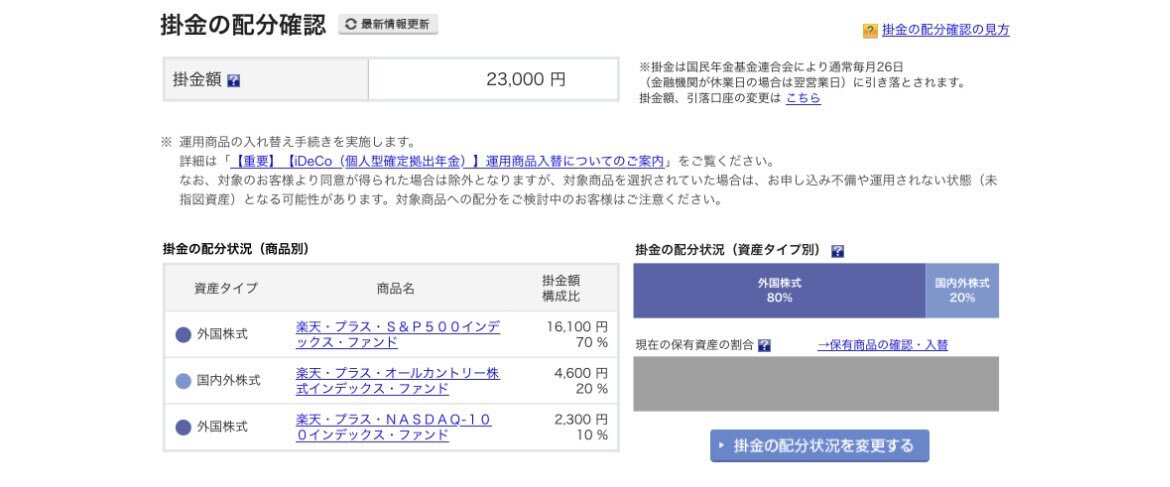Follow the こちら link for 引落口座 changes
Image resolution: width=1170 pixels, height=487 pixels.
tap(803, 98)
